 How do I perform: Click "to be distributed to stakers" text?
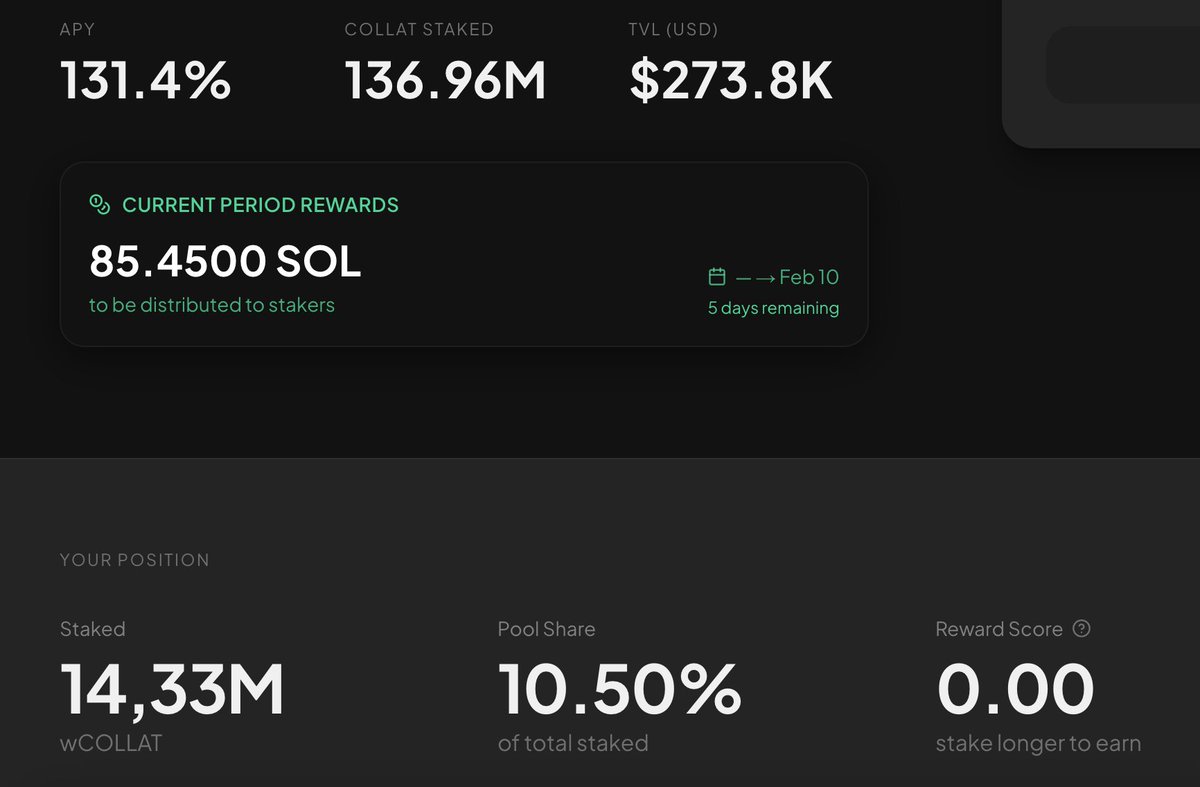pyautogui.click(x=212, y=305)
